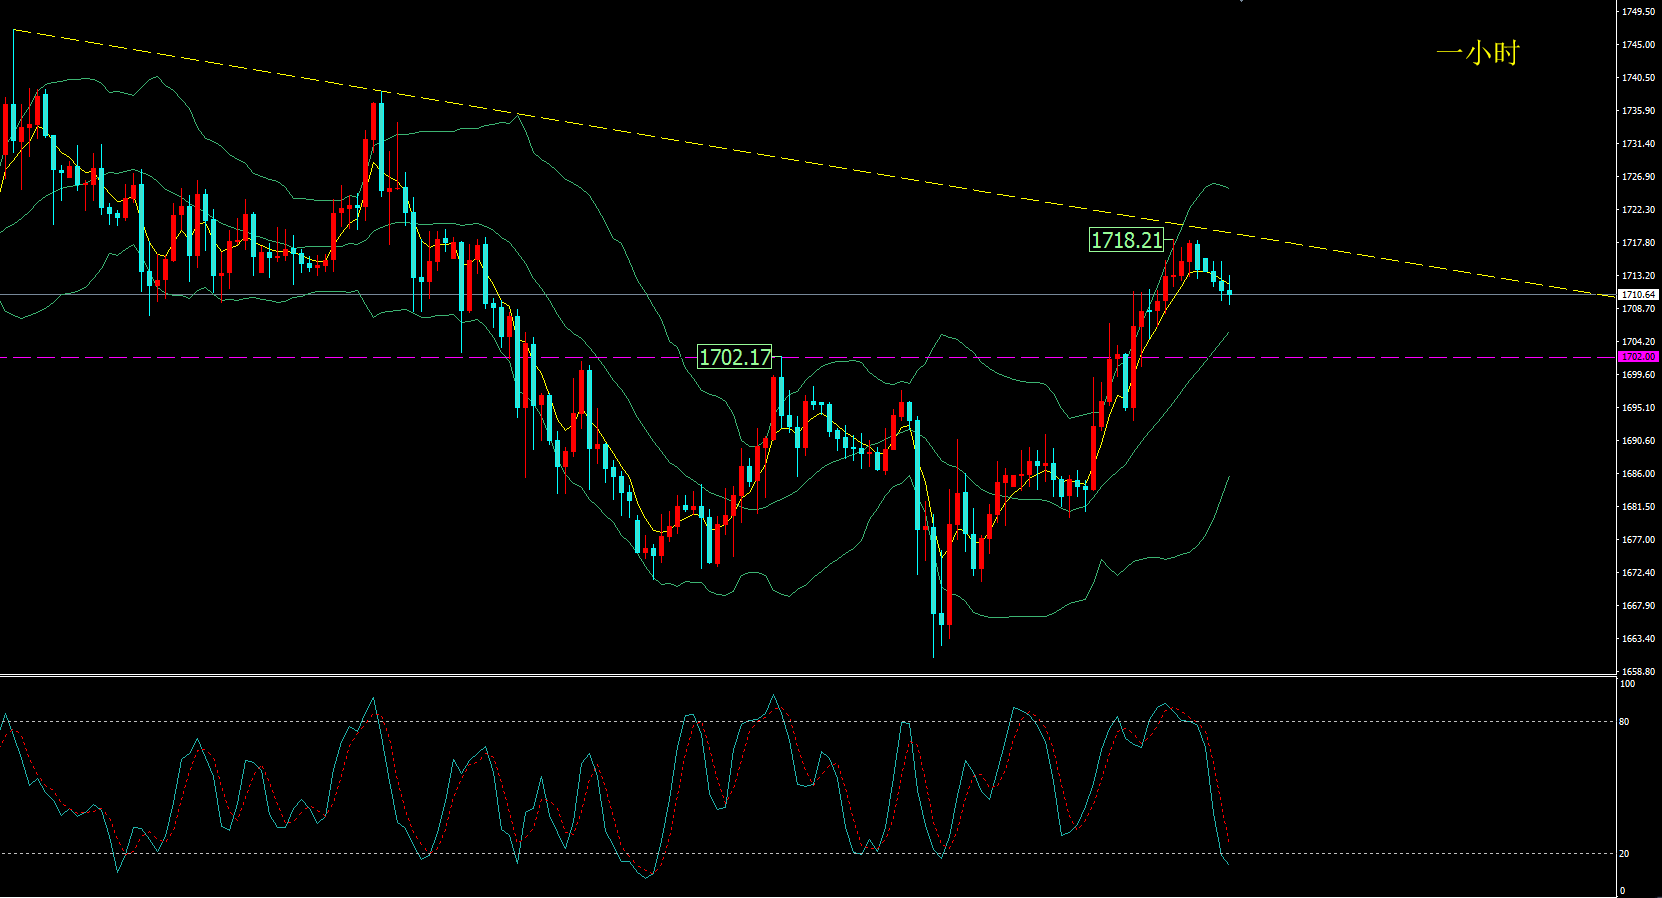1662x898 pixels.
Task: Click the 1658.80 label on price axis
Action: tap(1637, 672)
